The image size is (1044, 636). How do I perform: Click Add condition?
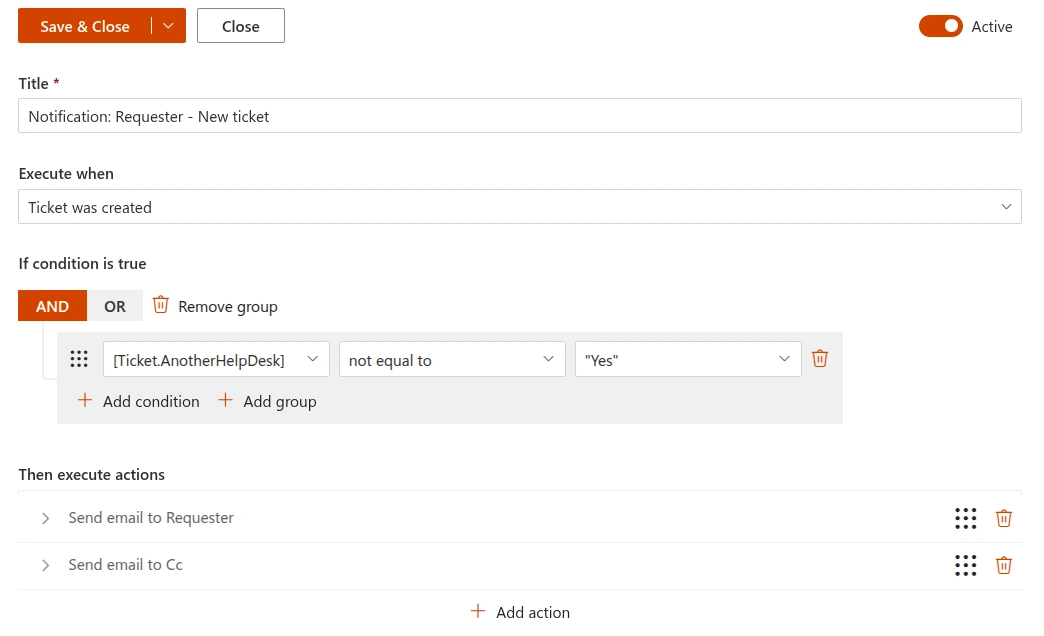138,401
